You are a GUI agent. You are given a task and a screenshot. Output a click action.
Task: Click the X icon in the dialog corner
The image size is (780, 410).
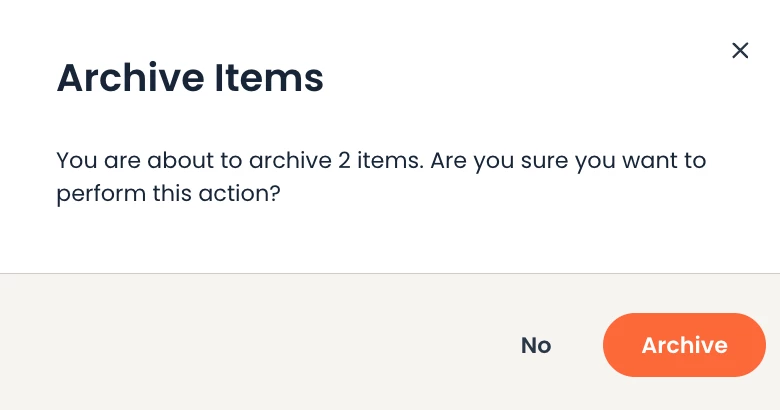pos(740,50)
